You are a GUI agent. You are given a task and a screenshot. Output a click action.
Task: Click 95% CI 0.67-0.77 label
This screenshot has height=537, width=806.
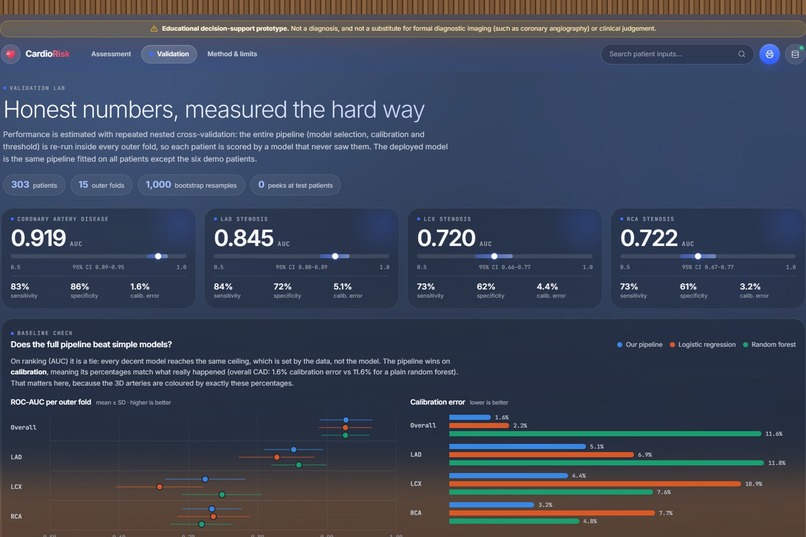(707, 267)
